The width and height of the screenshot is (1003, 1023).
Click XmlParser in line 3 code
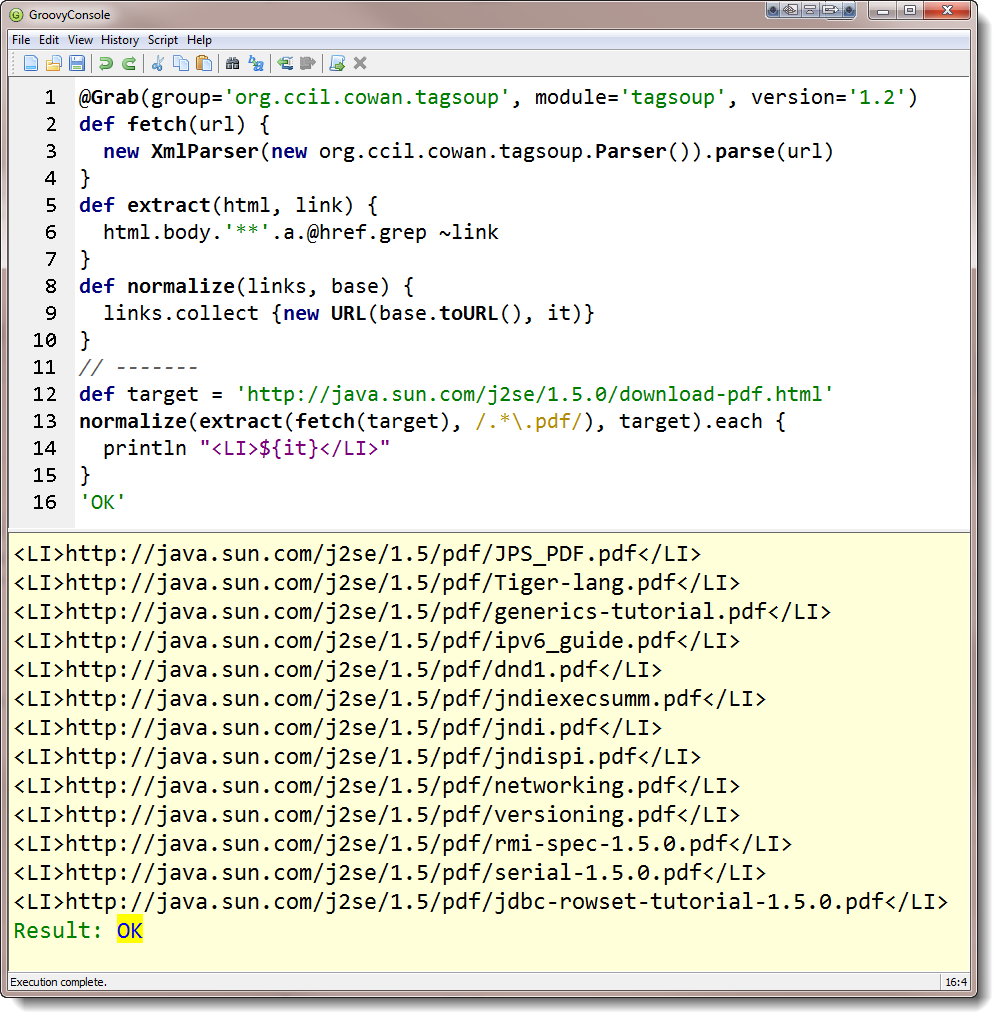(x=205, y=151)
